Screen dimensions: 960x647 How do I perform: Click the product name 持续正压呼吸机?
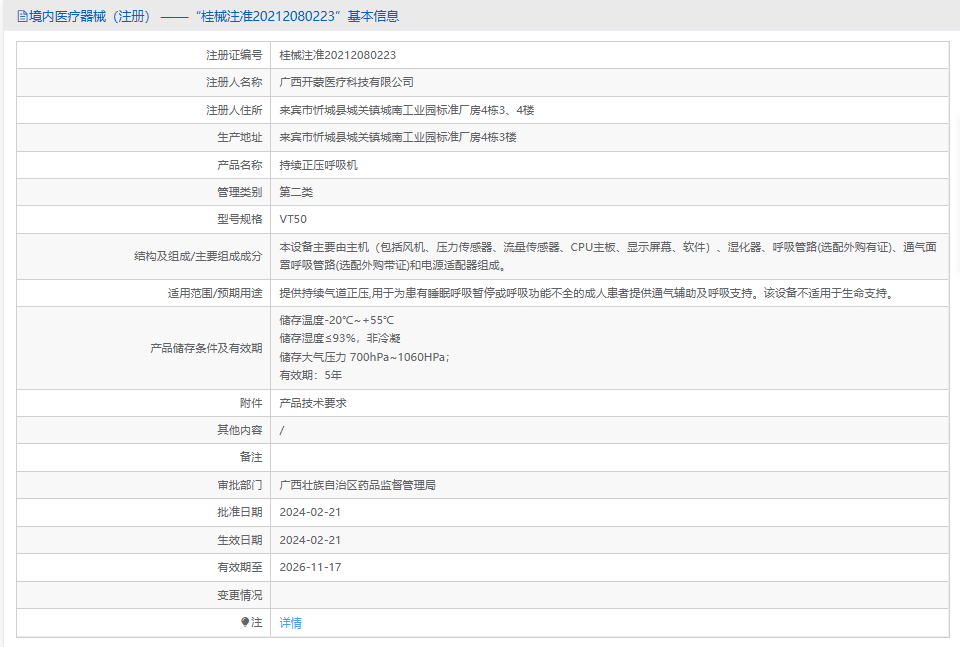coord(318,165)
